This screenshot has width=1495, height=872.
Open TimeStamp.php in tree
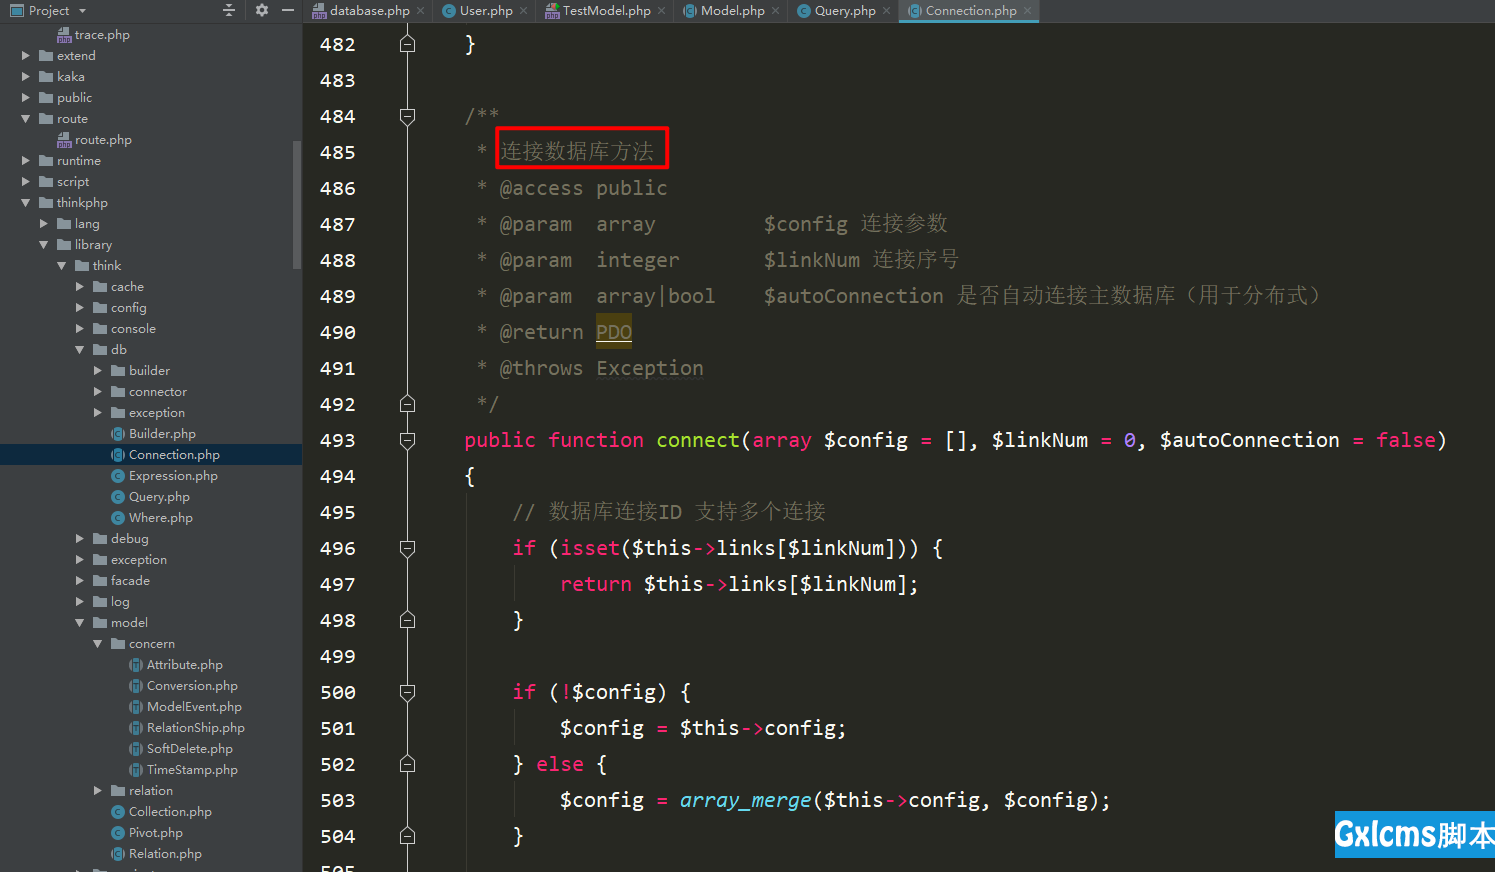(192, 770)
